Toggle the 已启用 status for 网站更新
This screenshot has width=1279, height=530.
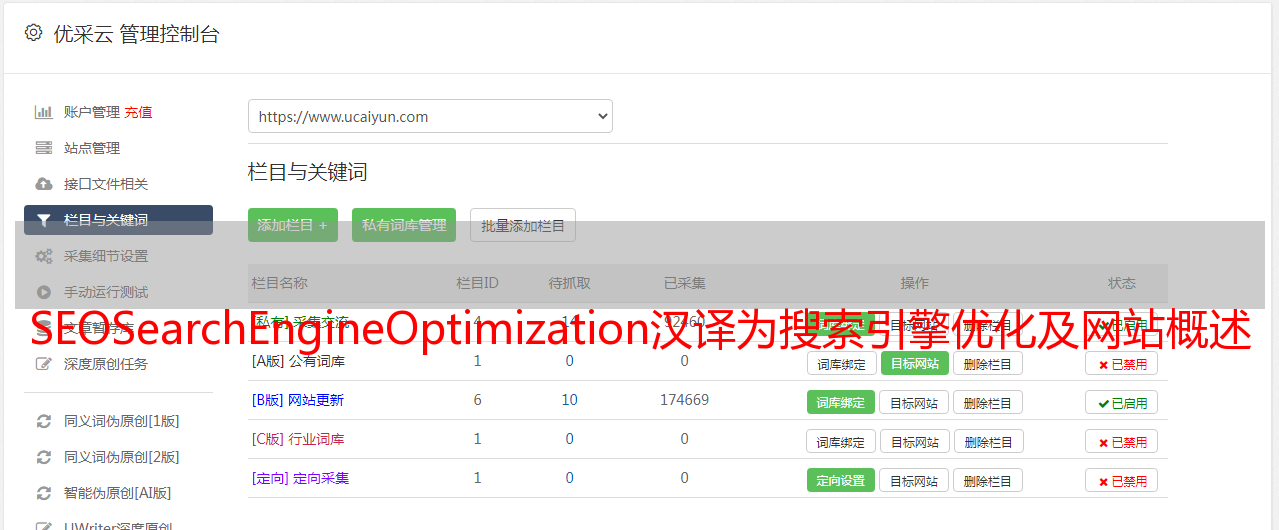[1122, 402]
